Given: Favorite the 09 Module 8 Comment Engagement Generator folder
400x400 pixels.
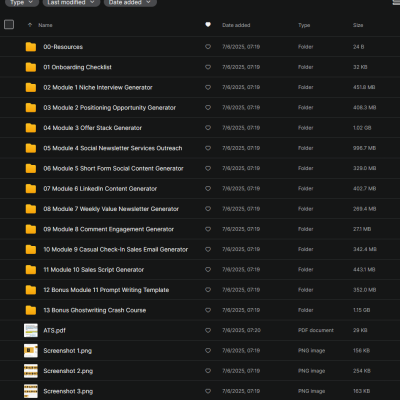Looking at the screenshot, I should 208,229.
